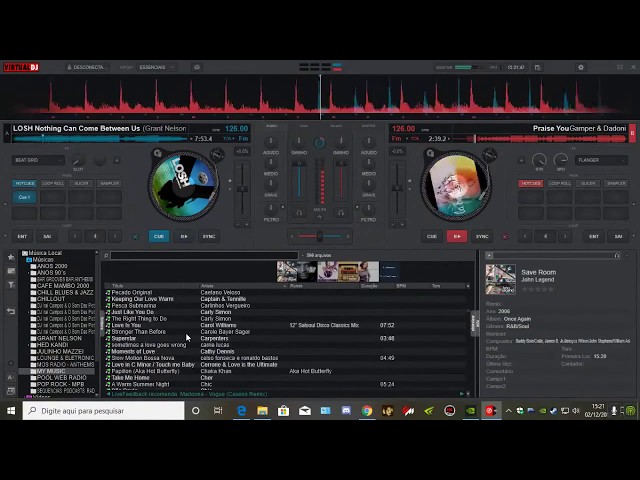640x480 pixels.
Task: Click the font size A icon in sidebar
Action: tap(11, 377)
